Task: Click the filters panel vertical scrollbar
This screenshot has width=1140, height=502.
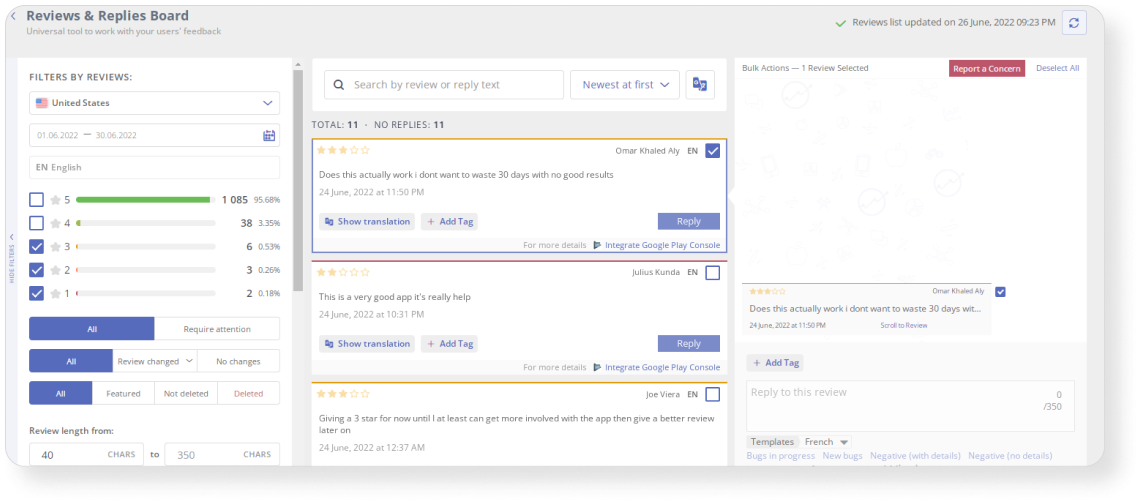Action: coord(297,180)
